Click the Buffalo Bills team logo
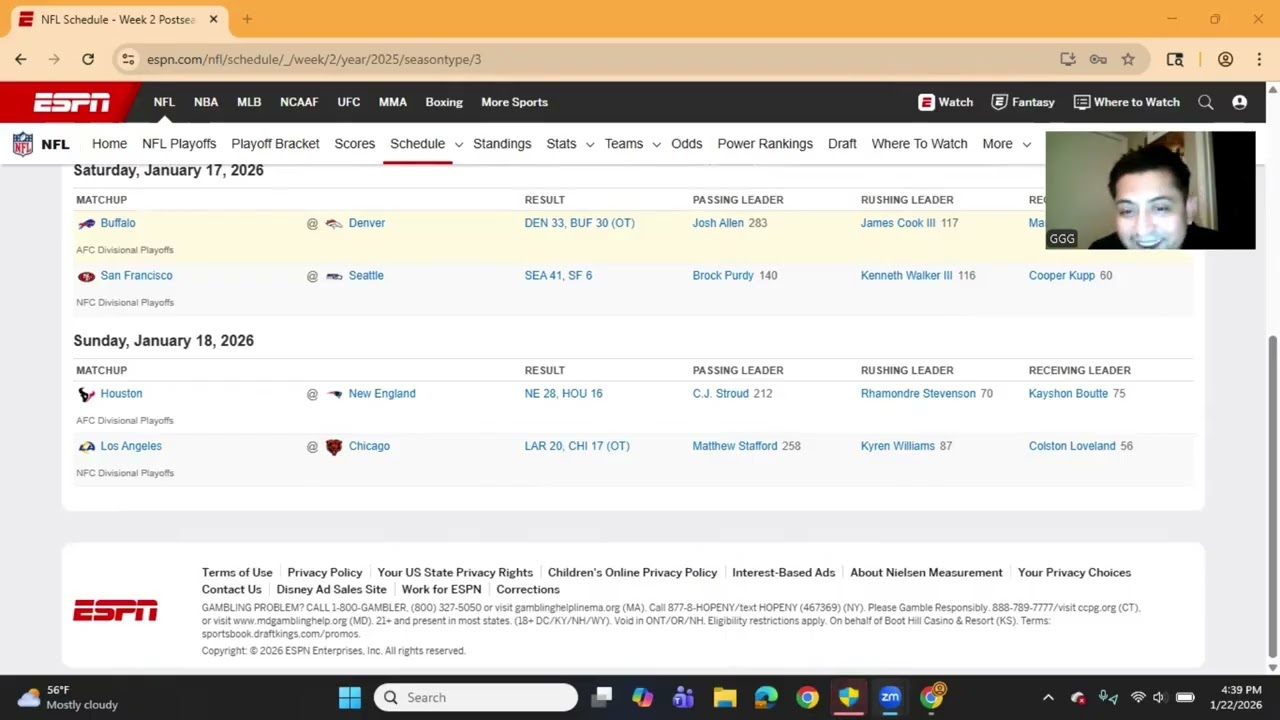 pyautogui.click(x=87, y=223)
